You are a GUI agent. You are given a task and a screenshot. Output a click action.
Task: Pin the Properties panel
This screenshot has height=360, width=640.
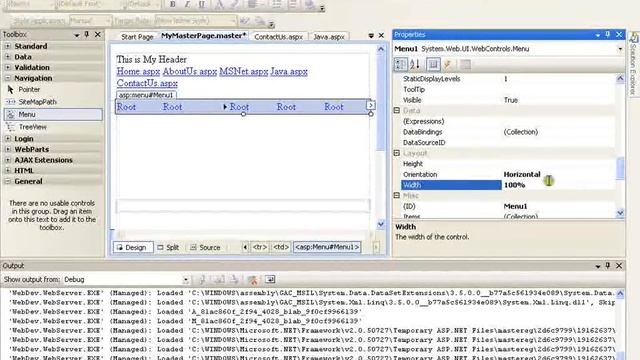point(608,35)
